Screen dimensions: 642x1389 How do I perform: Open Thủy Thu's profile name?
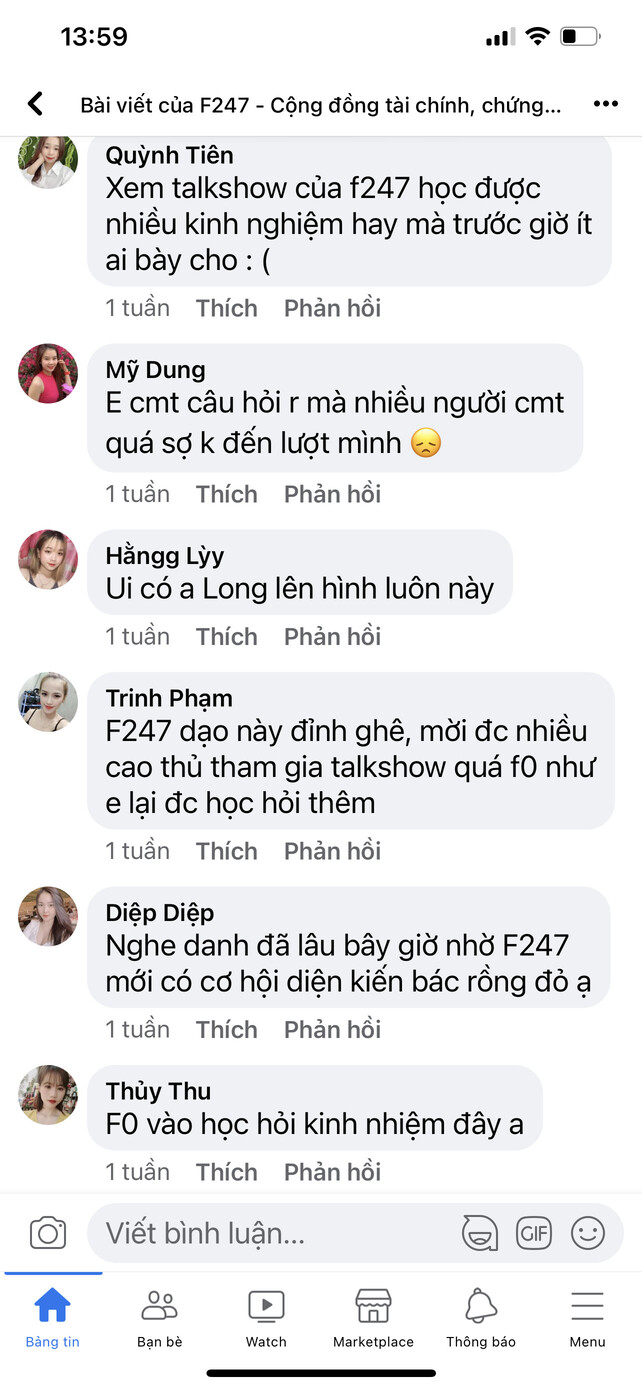point(159,1091)
